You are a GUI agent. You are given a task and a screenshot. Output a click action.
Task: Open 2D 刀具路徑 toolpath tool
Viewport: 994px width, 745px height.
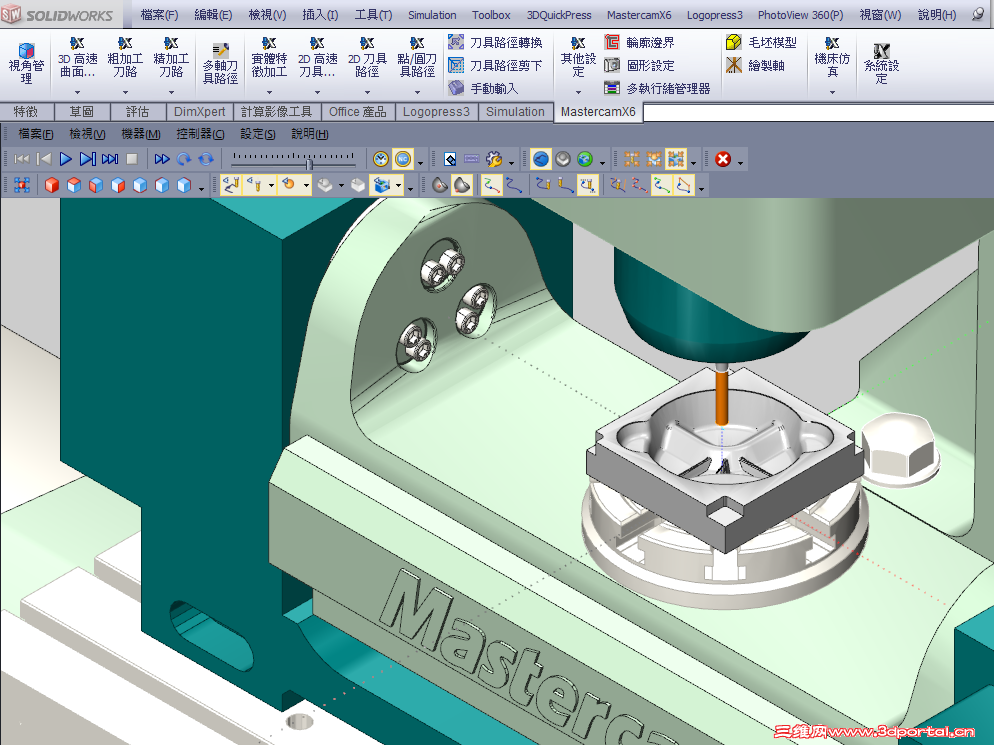coord(367,58)
